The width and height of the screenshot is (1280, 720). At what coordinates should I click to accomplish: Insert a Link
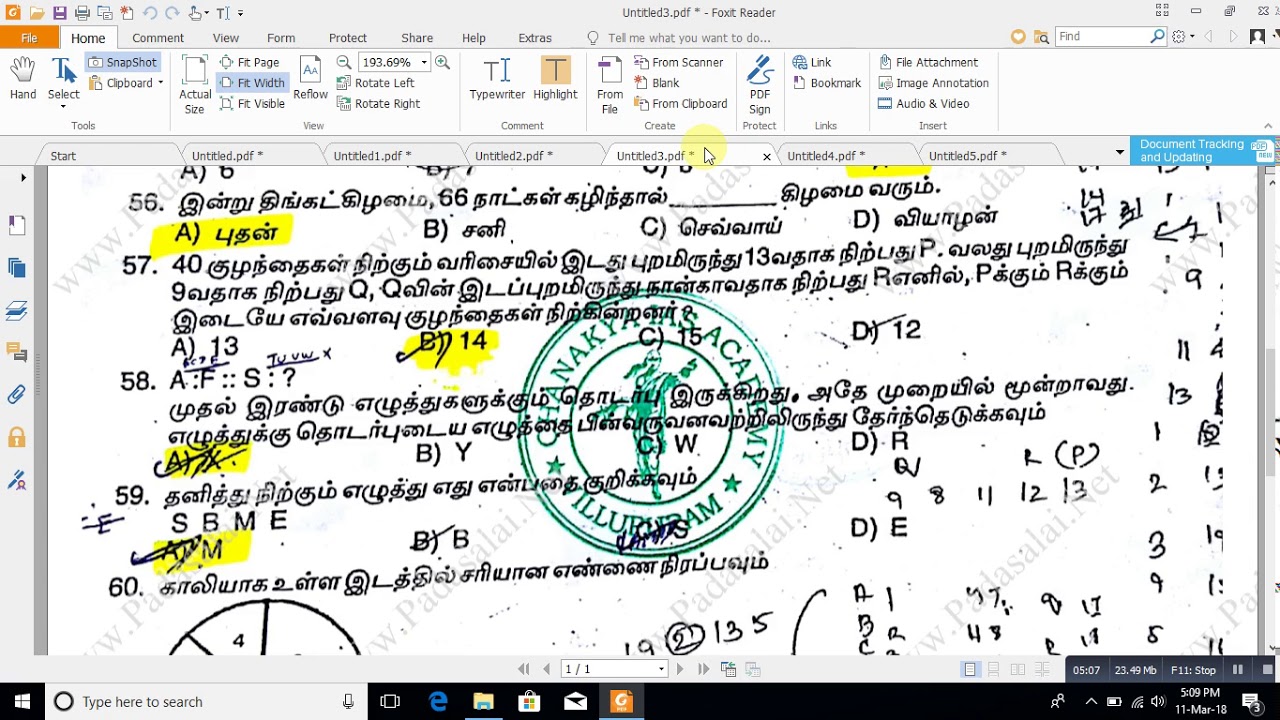click(x=811, y=62)
